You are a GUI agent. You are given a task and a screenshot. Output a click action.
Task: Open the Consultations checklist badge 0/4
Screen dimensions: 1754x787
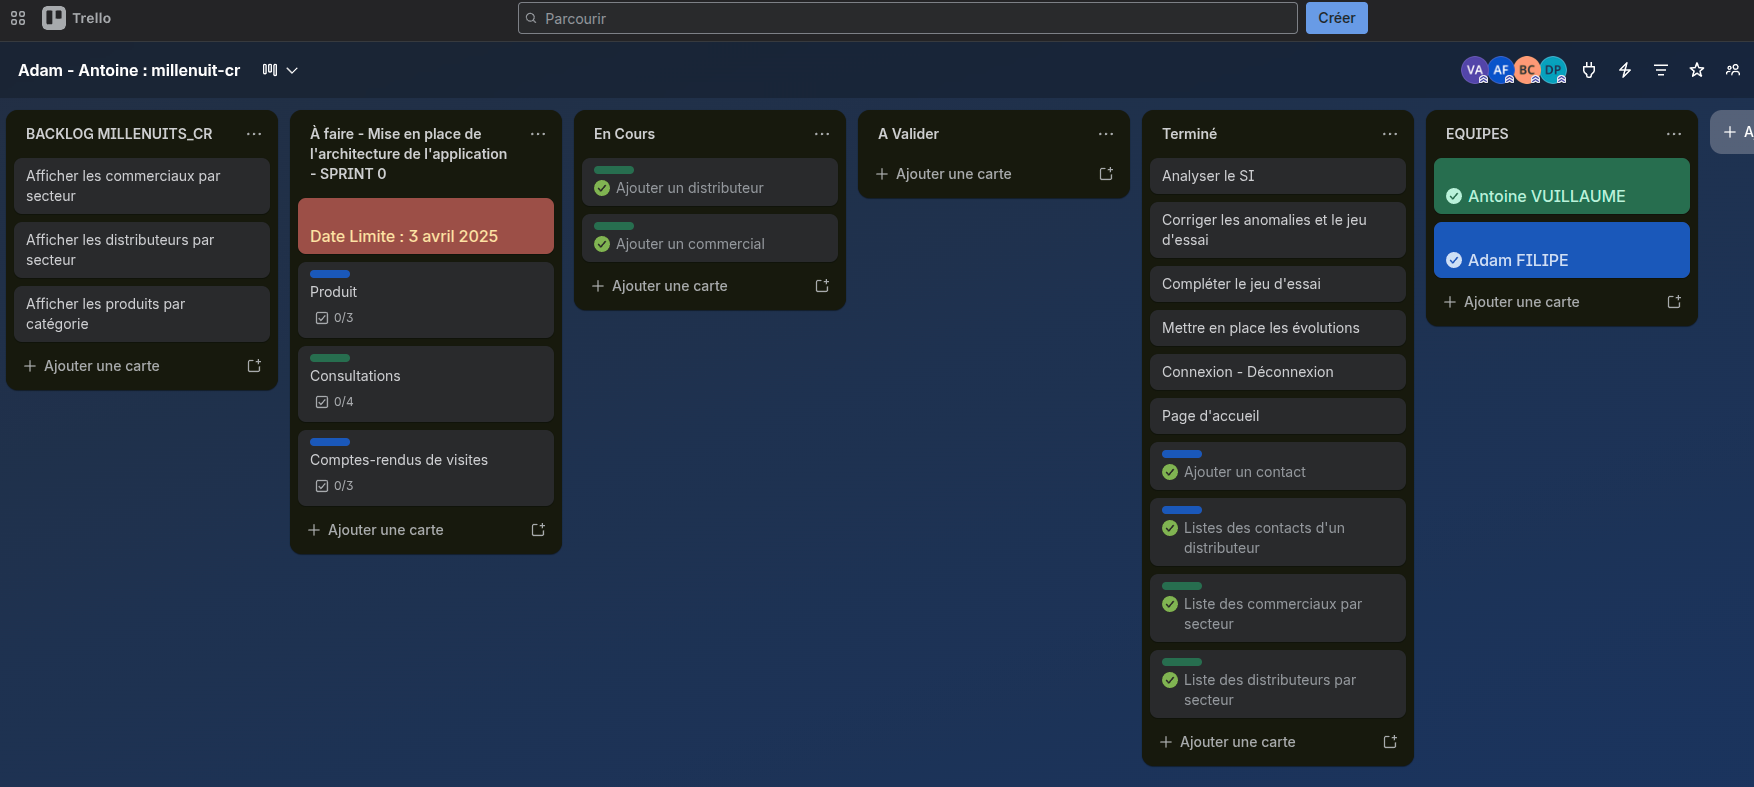point(335,402)
